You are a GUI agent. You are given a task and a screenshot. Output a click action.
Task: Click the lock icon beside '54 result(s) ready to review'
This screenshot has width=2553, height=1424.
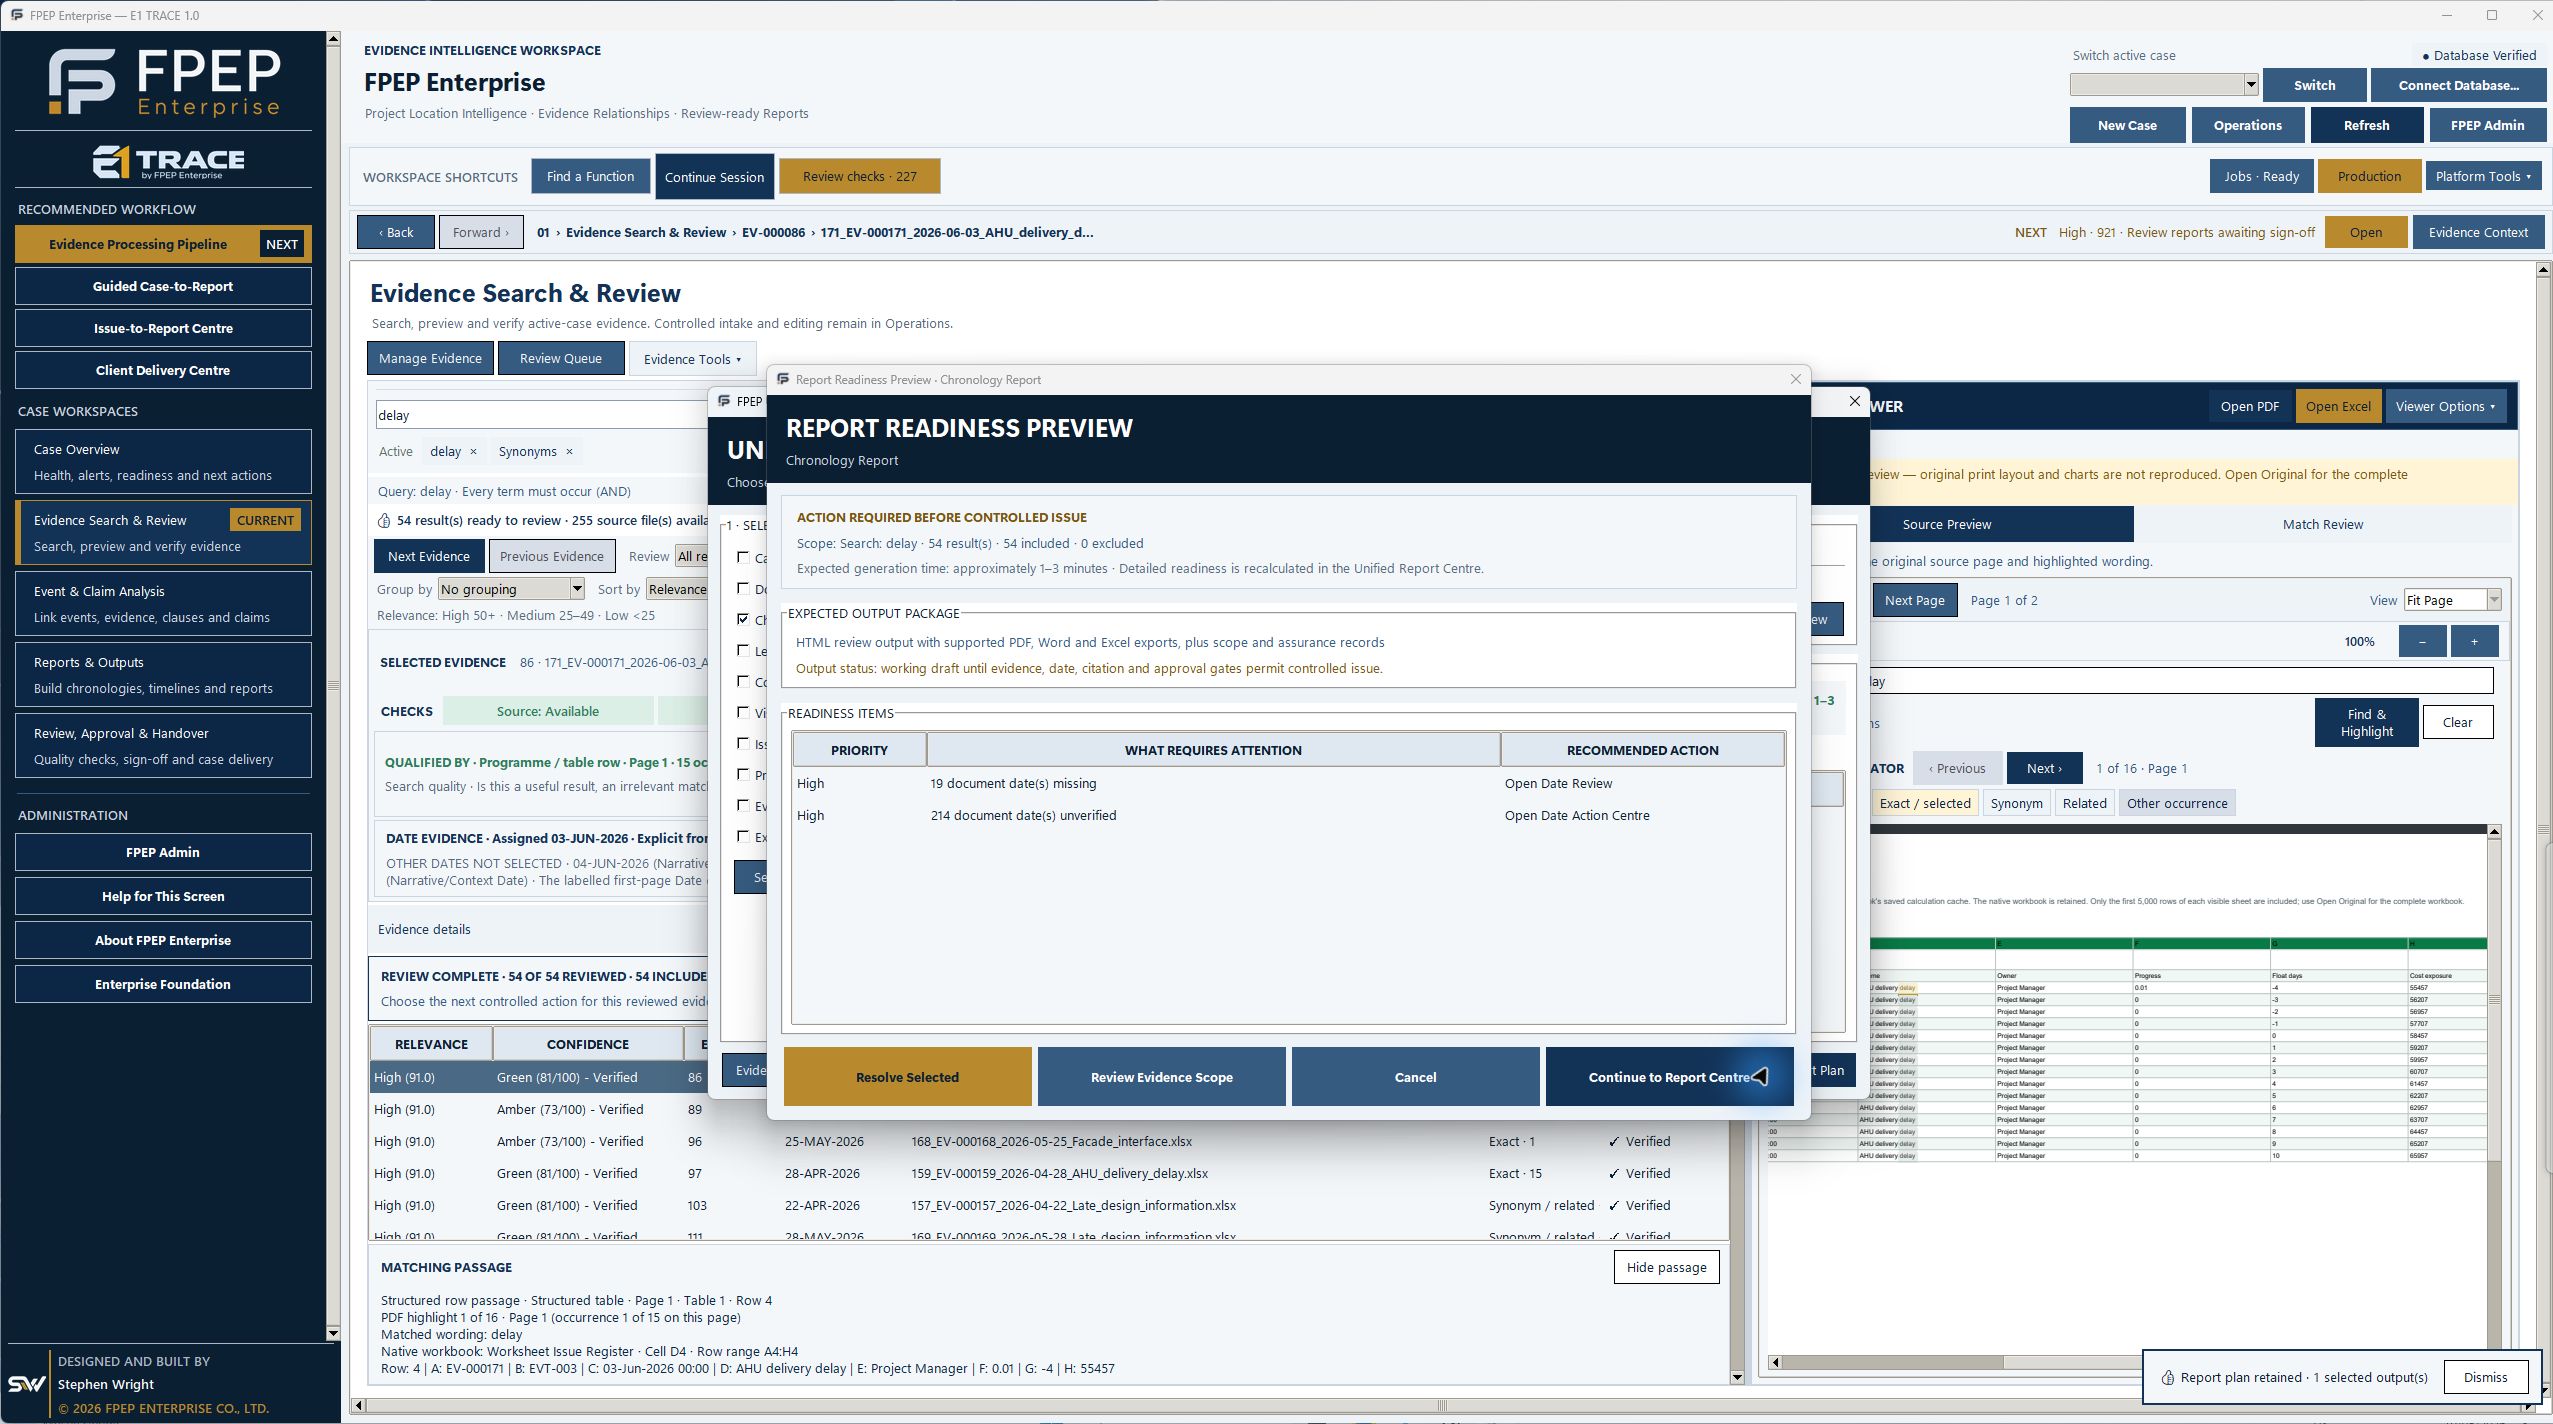(384, 520)
